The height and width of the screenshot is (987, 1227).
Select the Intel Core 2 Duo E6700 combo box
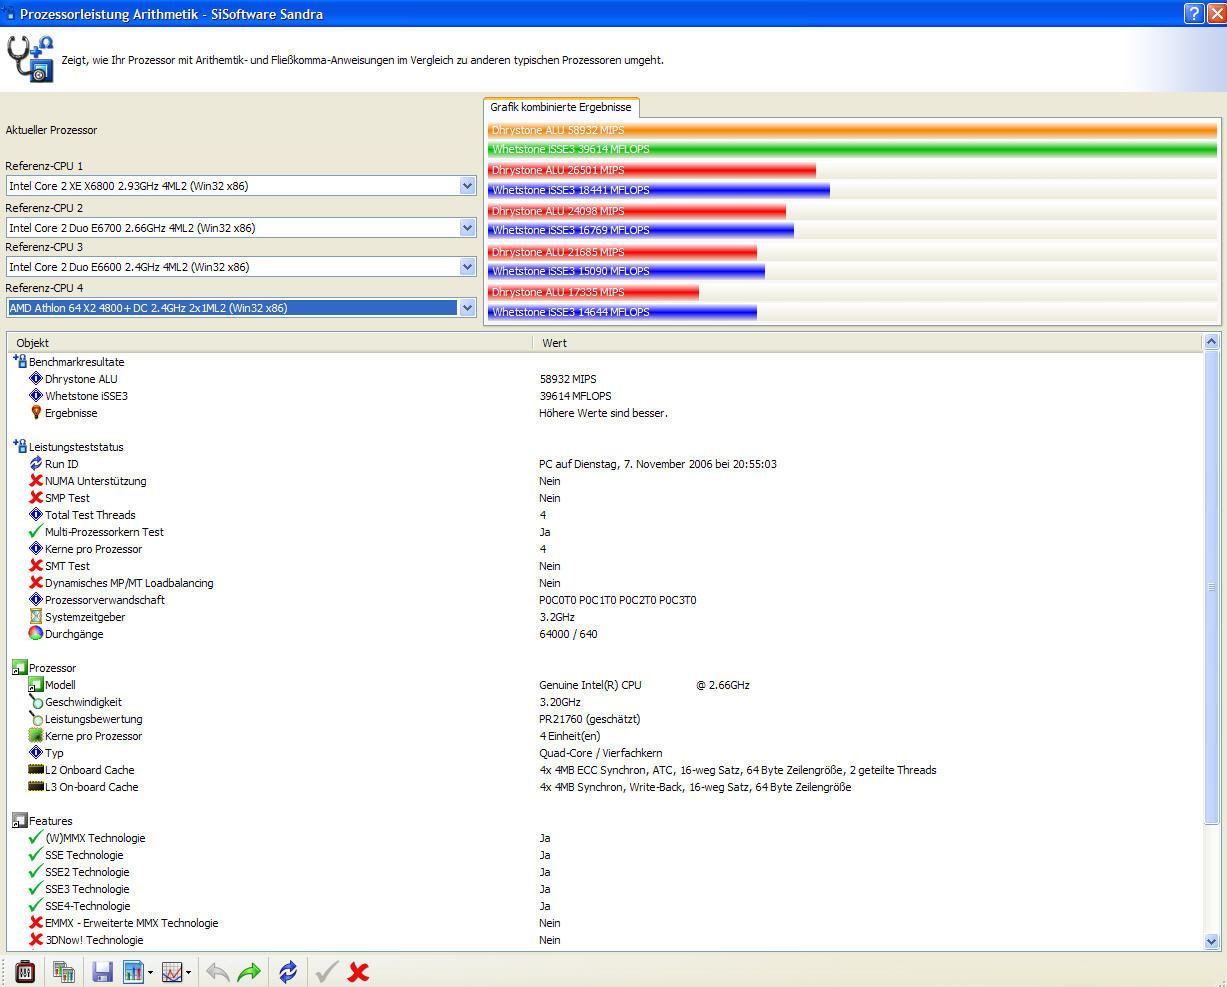point(241,228)
